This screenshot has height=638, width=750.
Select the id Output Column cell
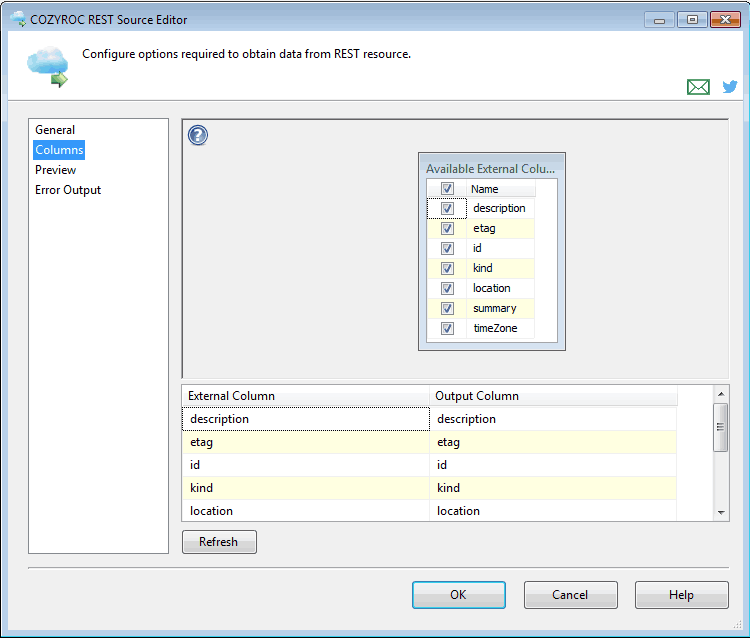pyautogui.click(x=553, y=465)
